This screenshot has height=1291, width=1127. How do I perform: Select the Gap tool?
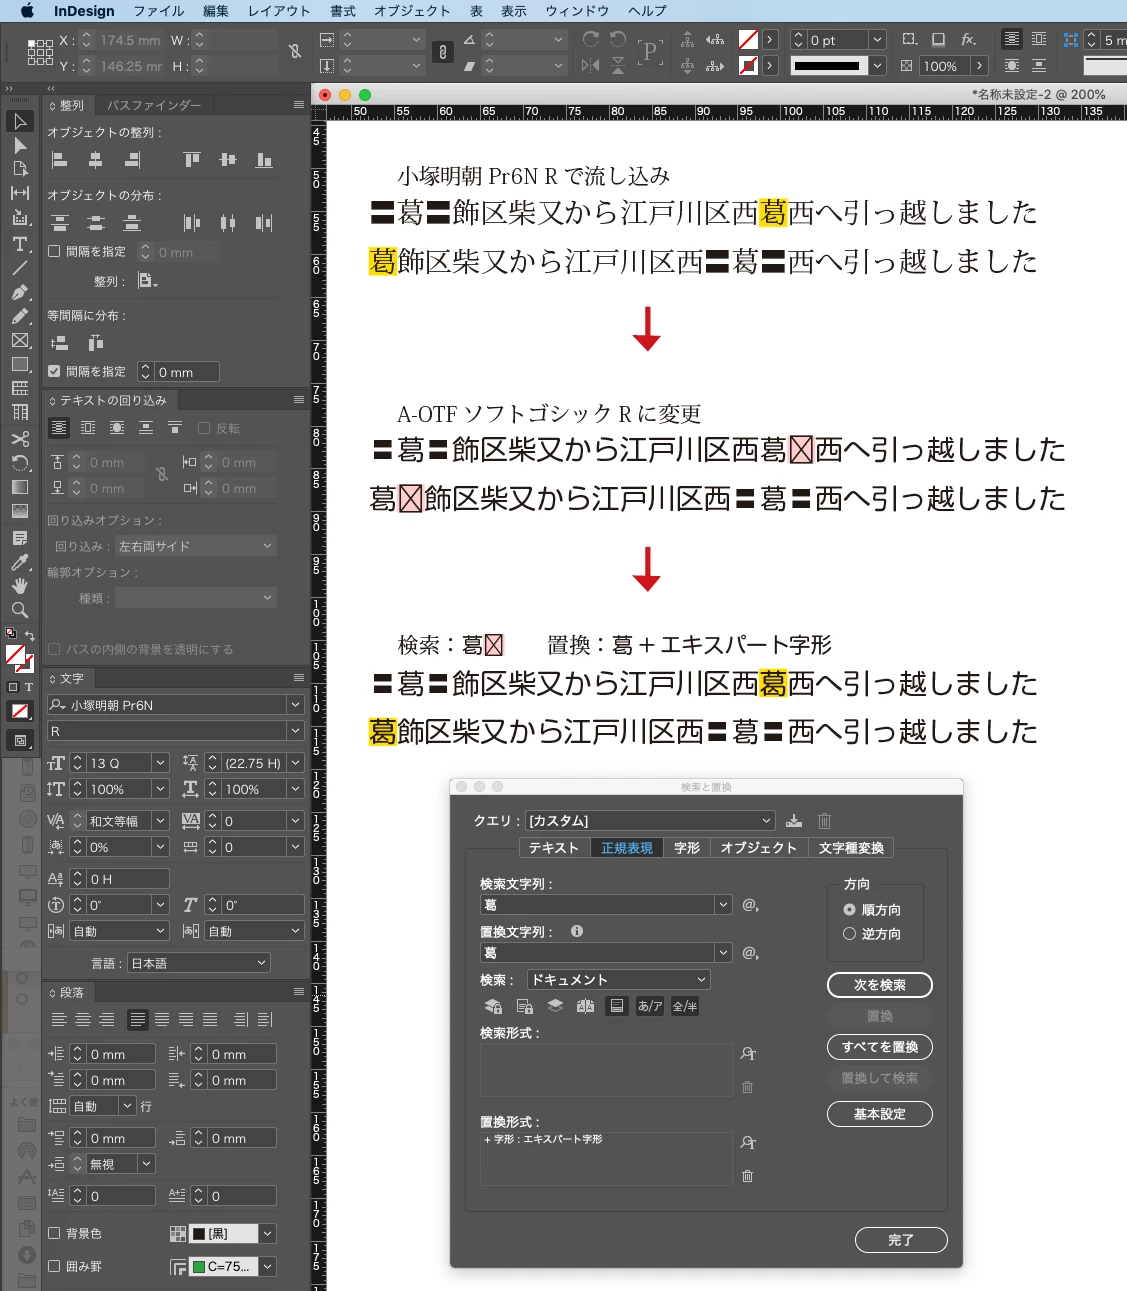pyautogui.click(x=20, y=193)
